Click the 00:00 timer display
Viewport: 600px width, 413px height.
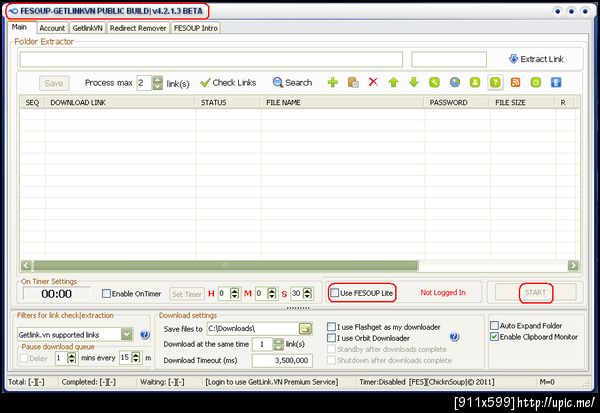57,294
